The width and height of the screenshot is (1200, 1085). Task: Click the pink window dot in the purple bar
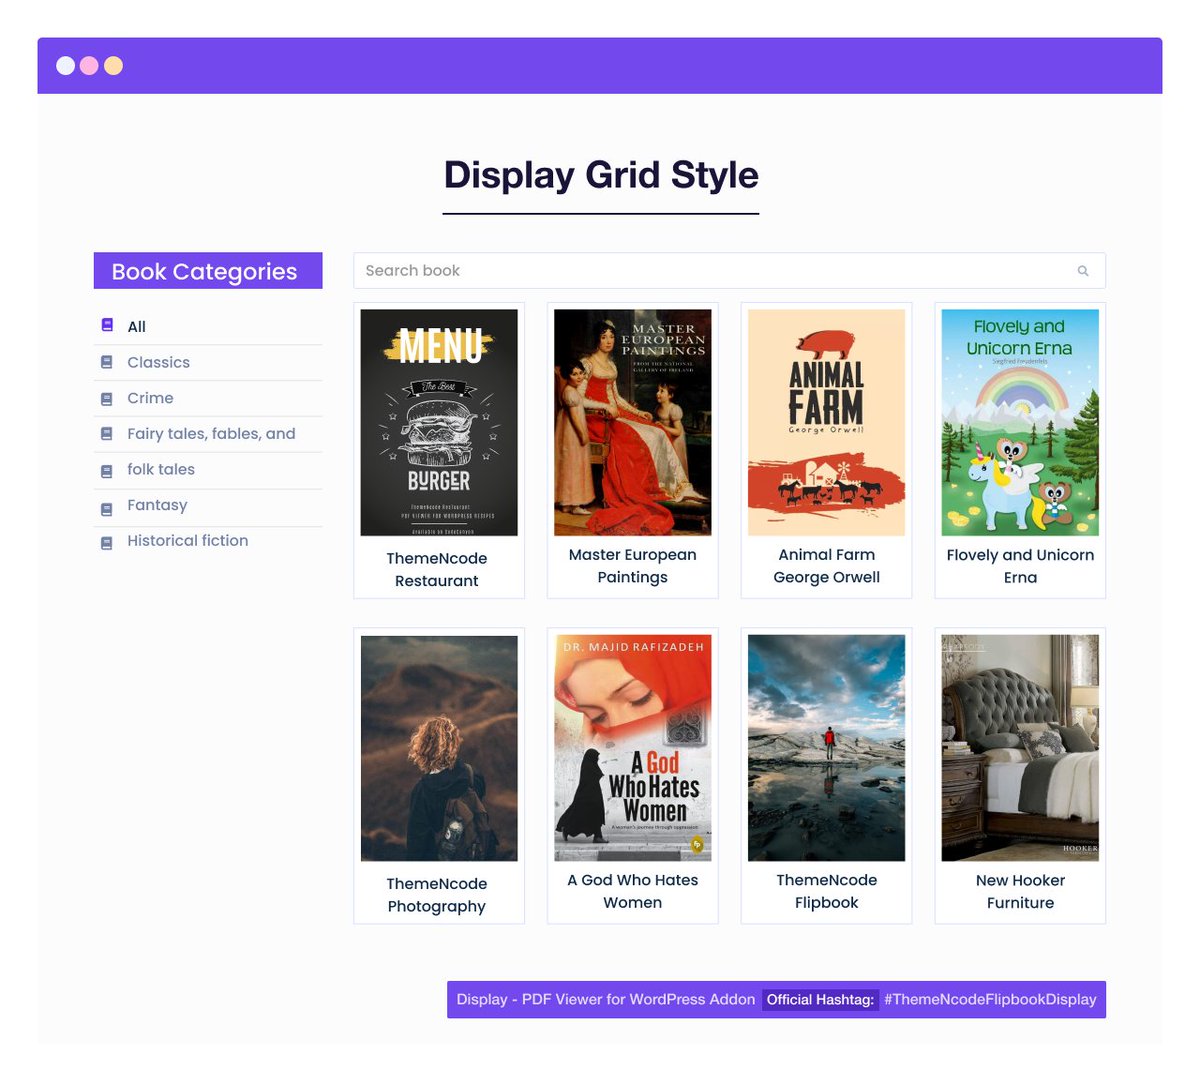point(89,66)
